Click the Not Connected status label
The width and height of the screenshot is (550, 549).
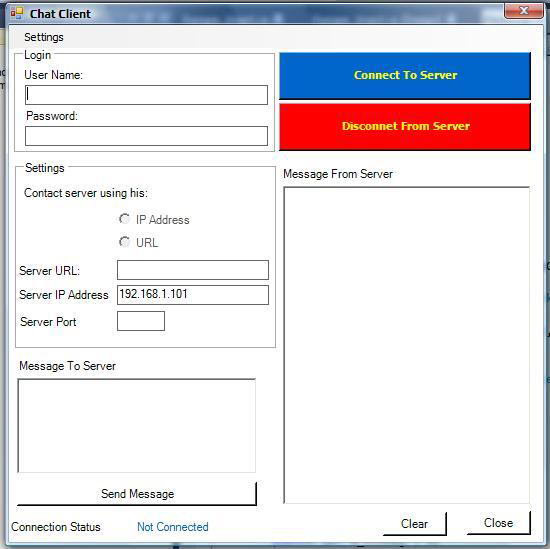click(x=173, y=527)
